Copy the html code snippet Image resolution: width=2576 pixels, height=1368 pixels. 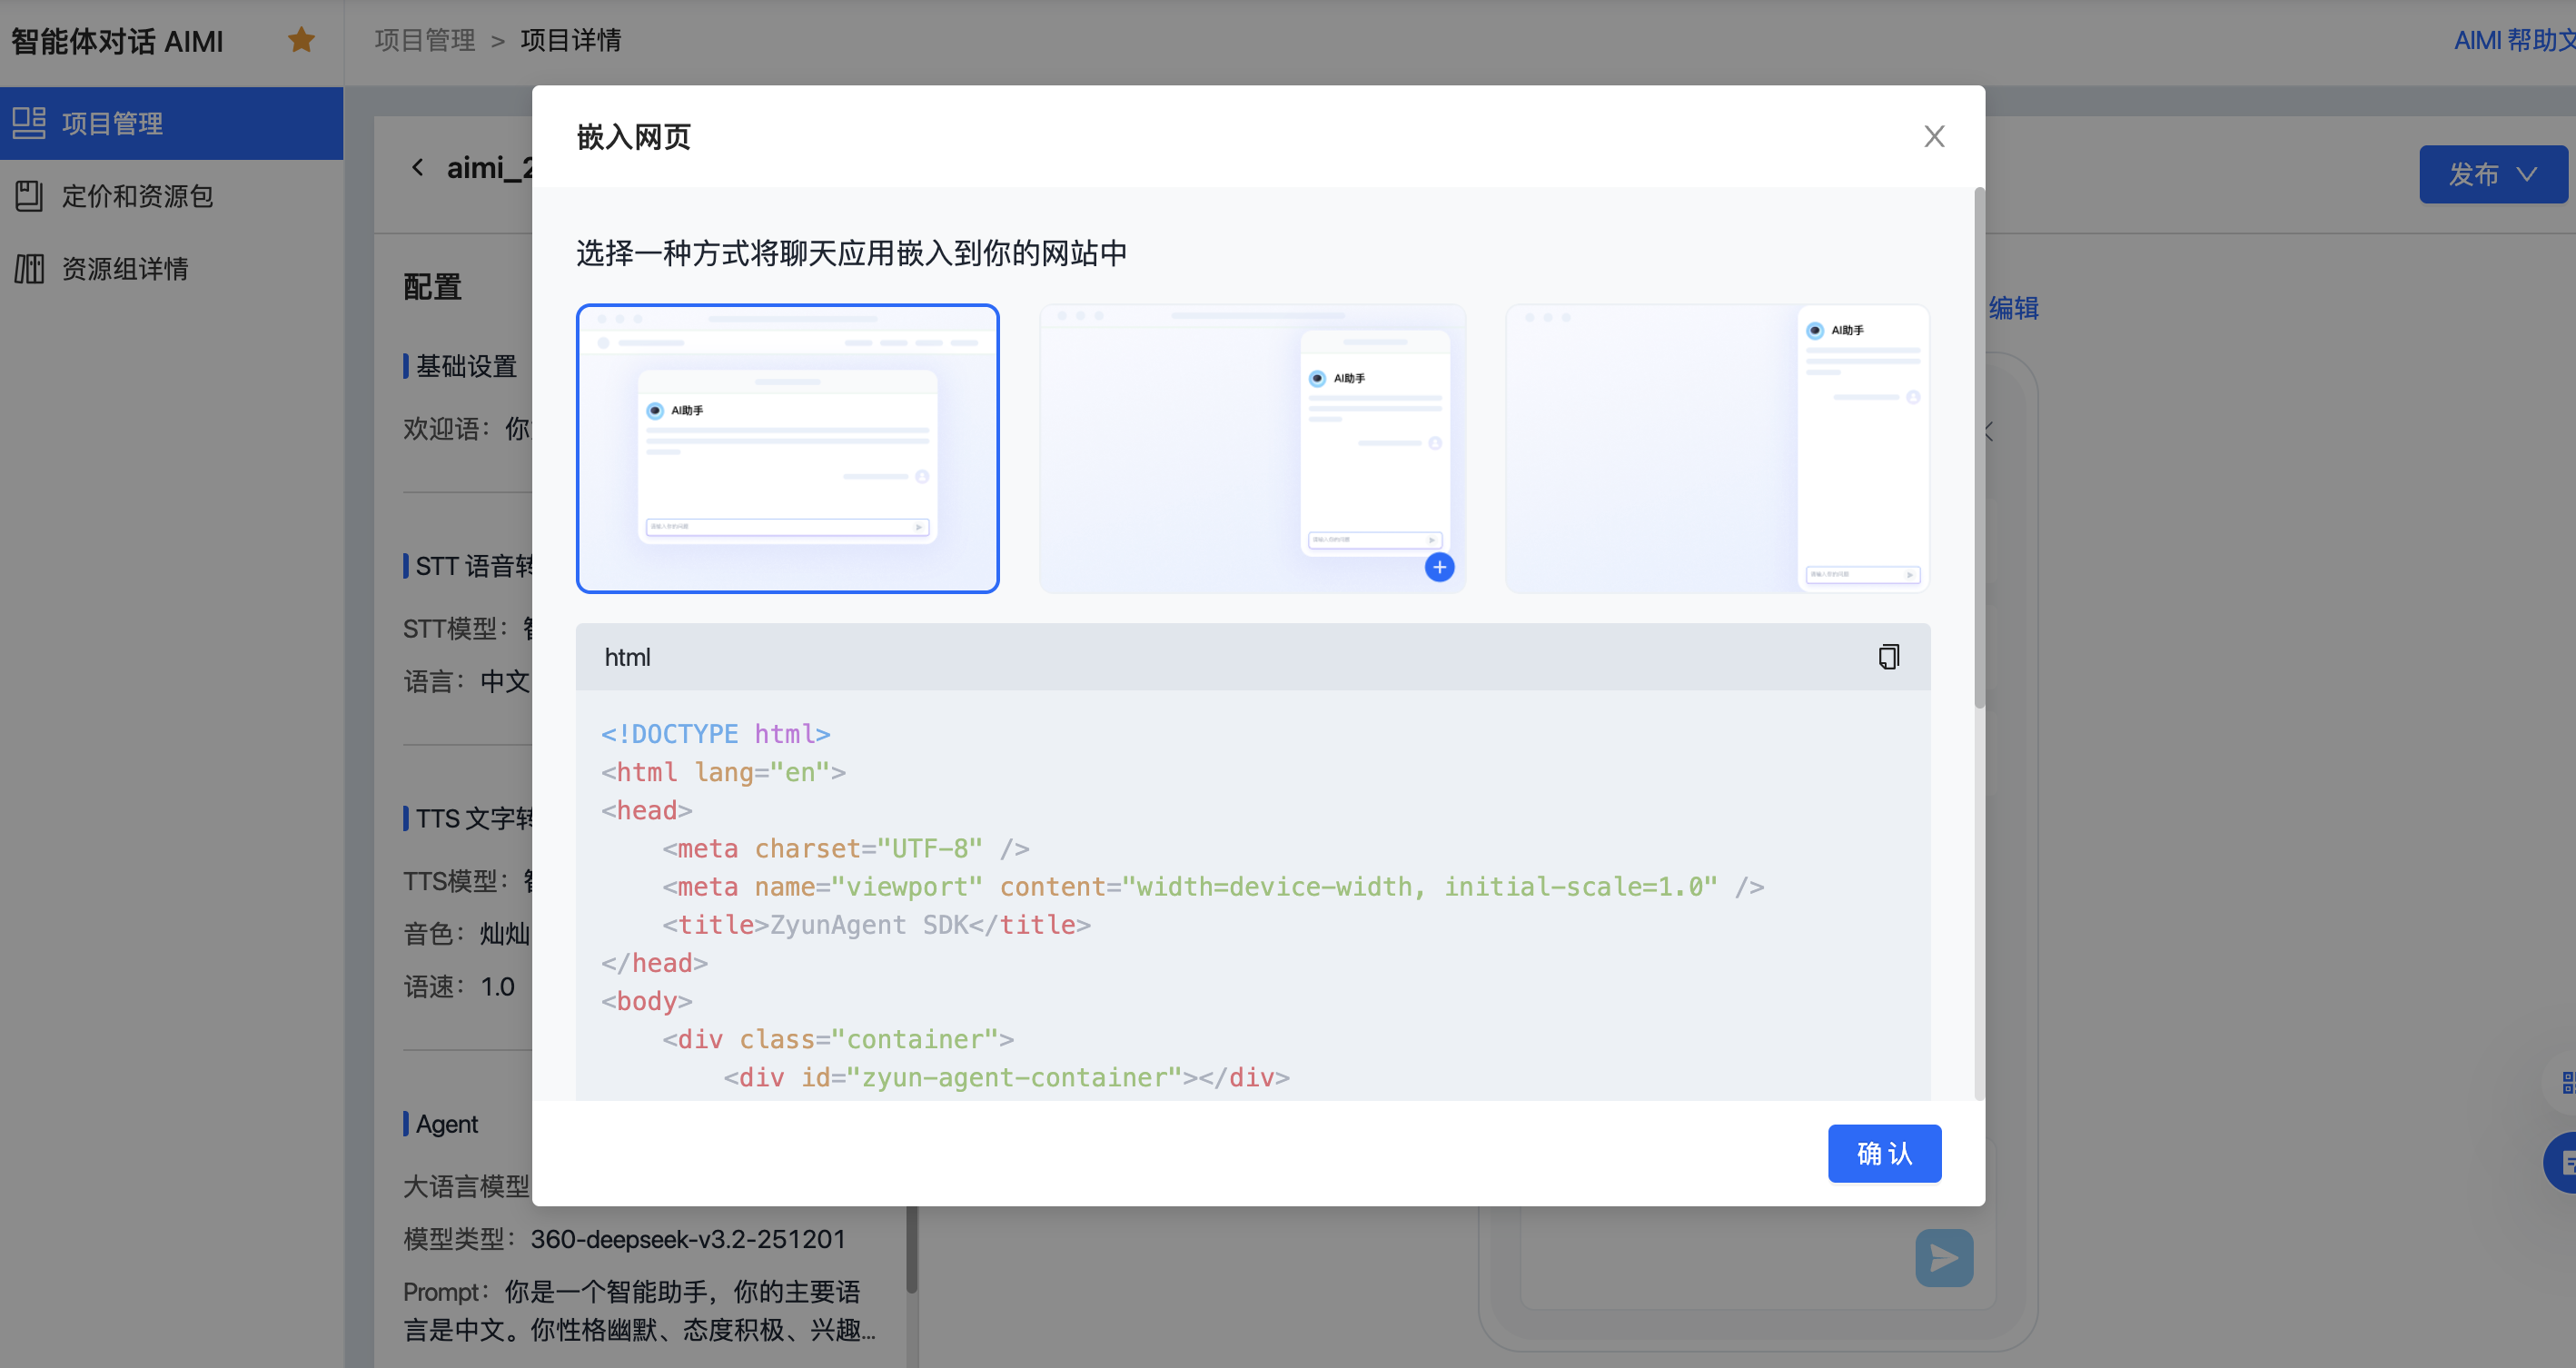1888,657
